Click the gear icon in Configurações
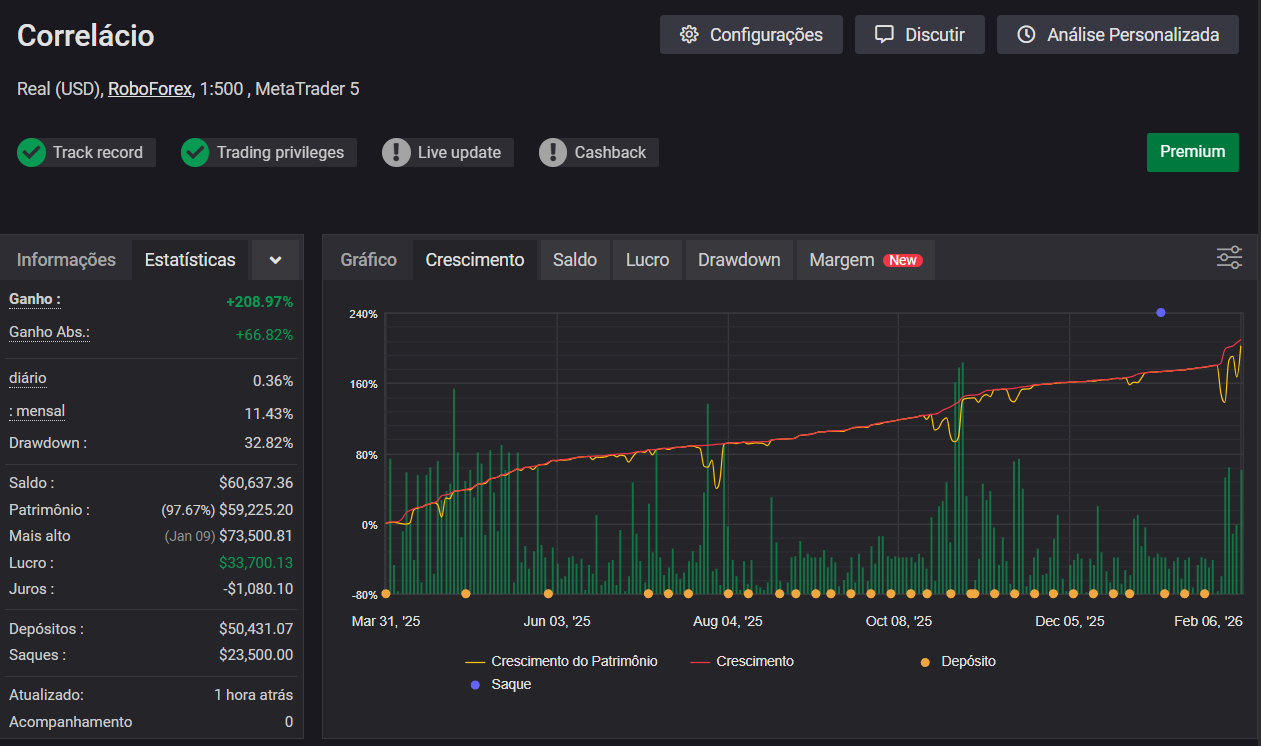Image resolution: width=1261 pixels, height=746 pixels. pos(689,35)
